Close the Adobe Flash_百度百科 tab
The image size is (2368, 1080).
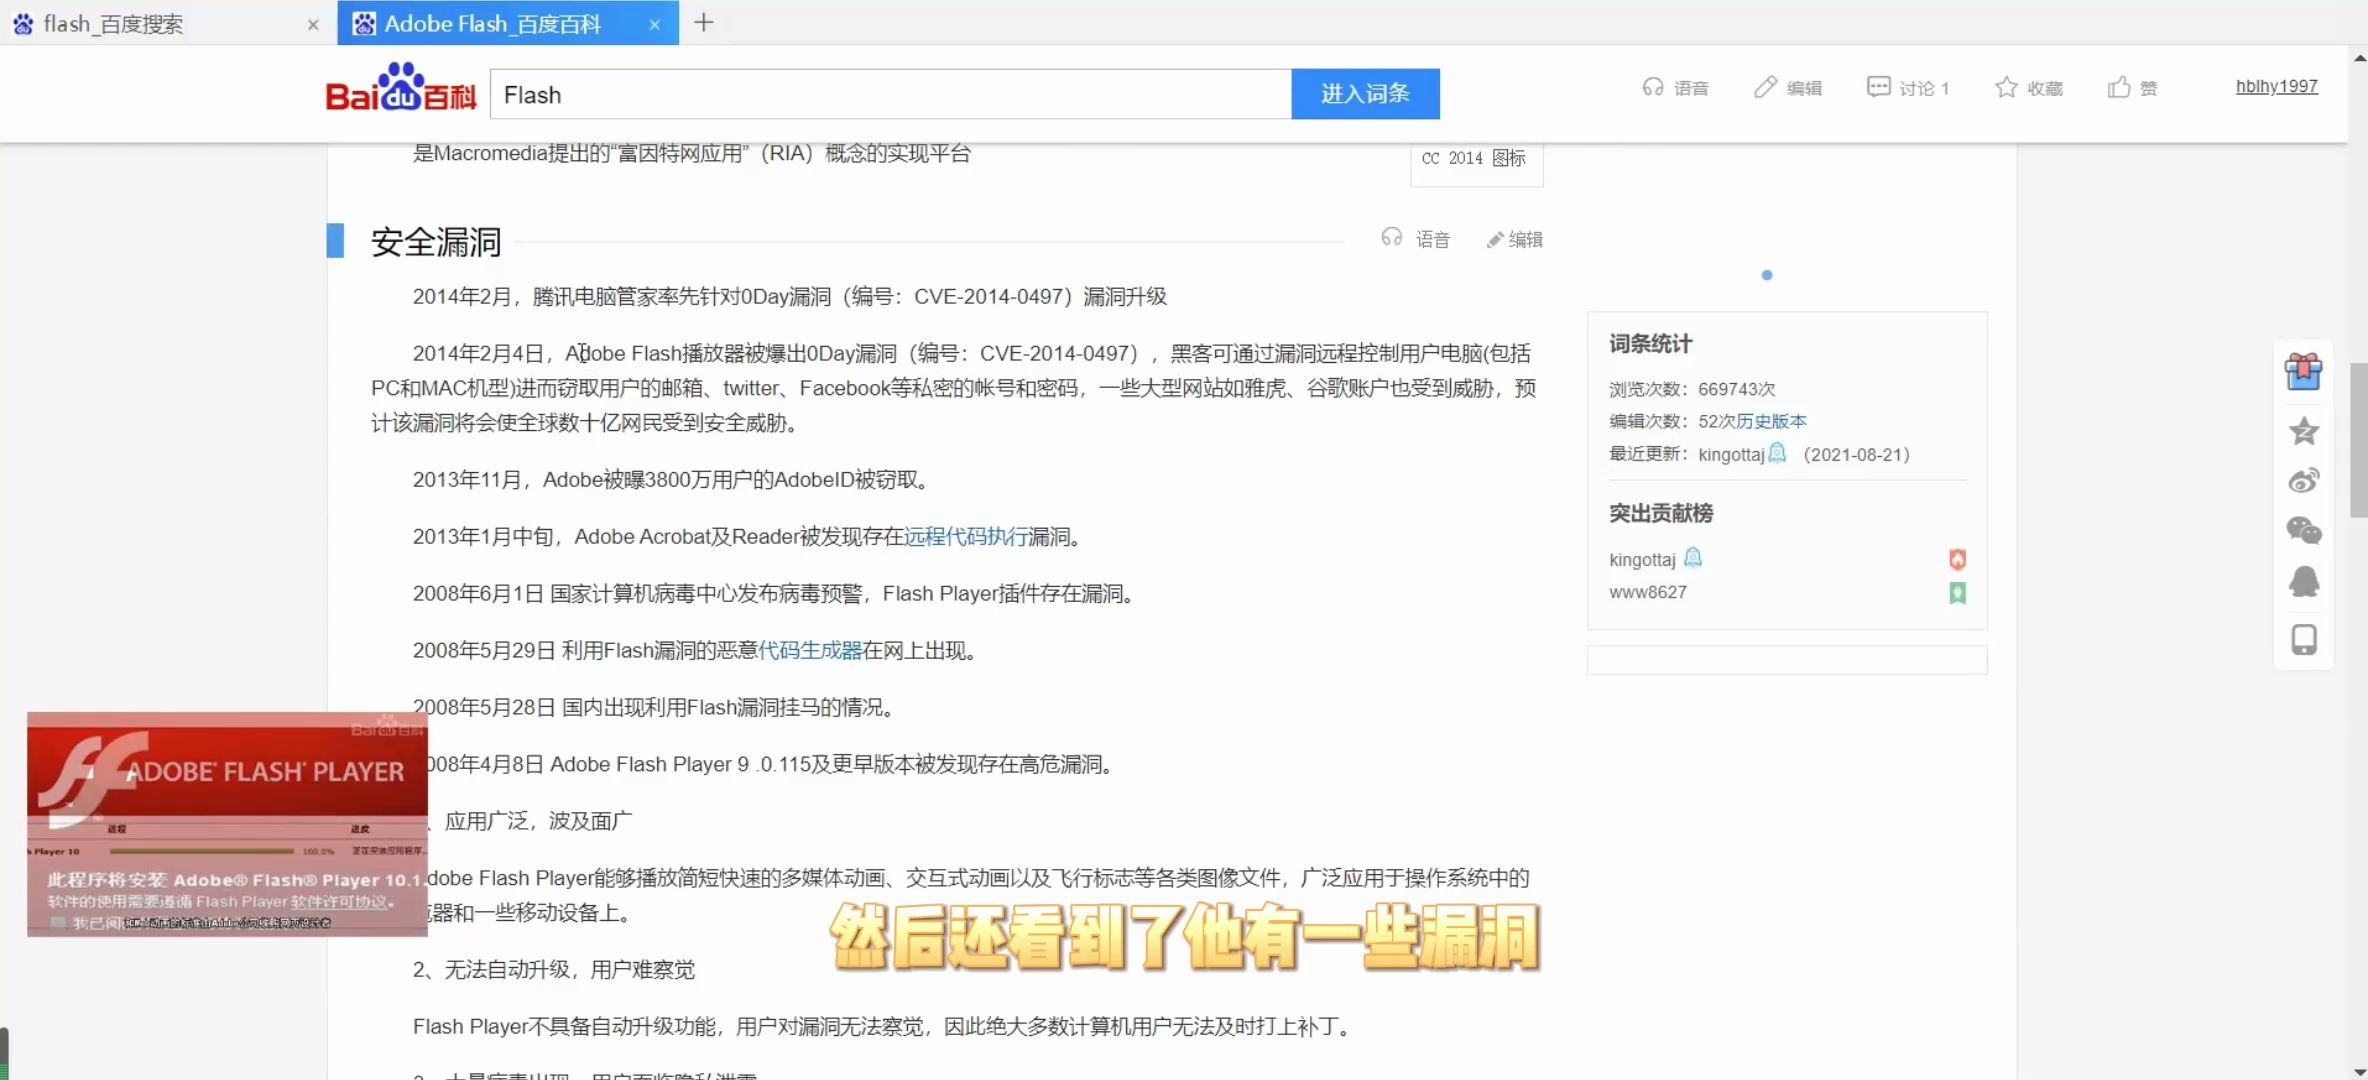coord(654,24)
